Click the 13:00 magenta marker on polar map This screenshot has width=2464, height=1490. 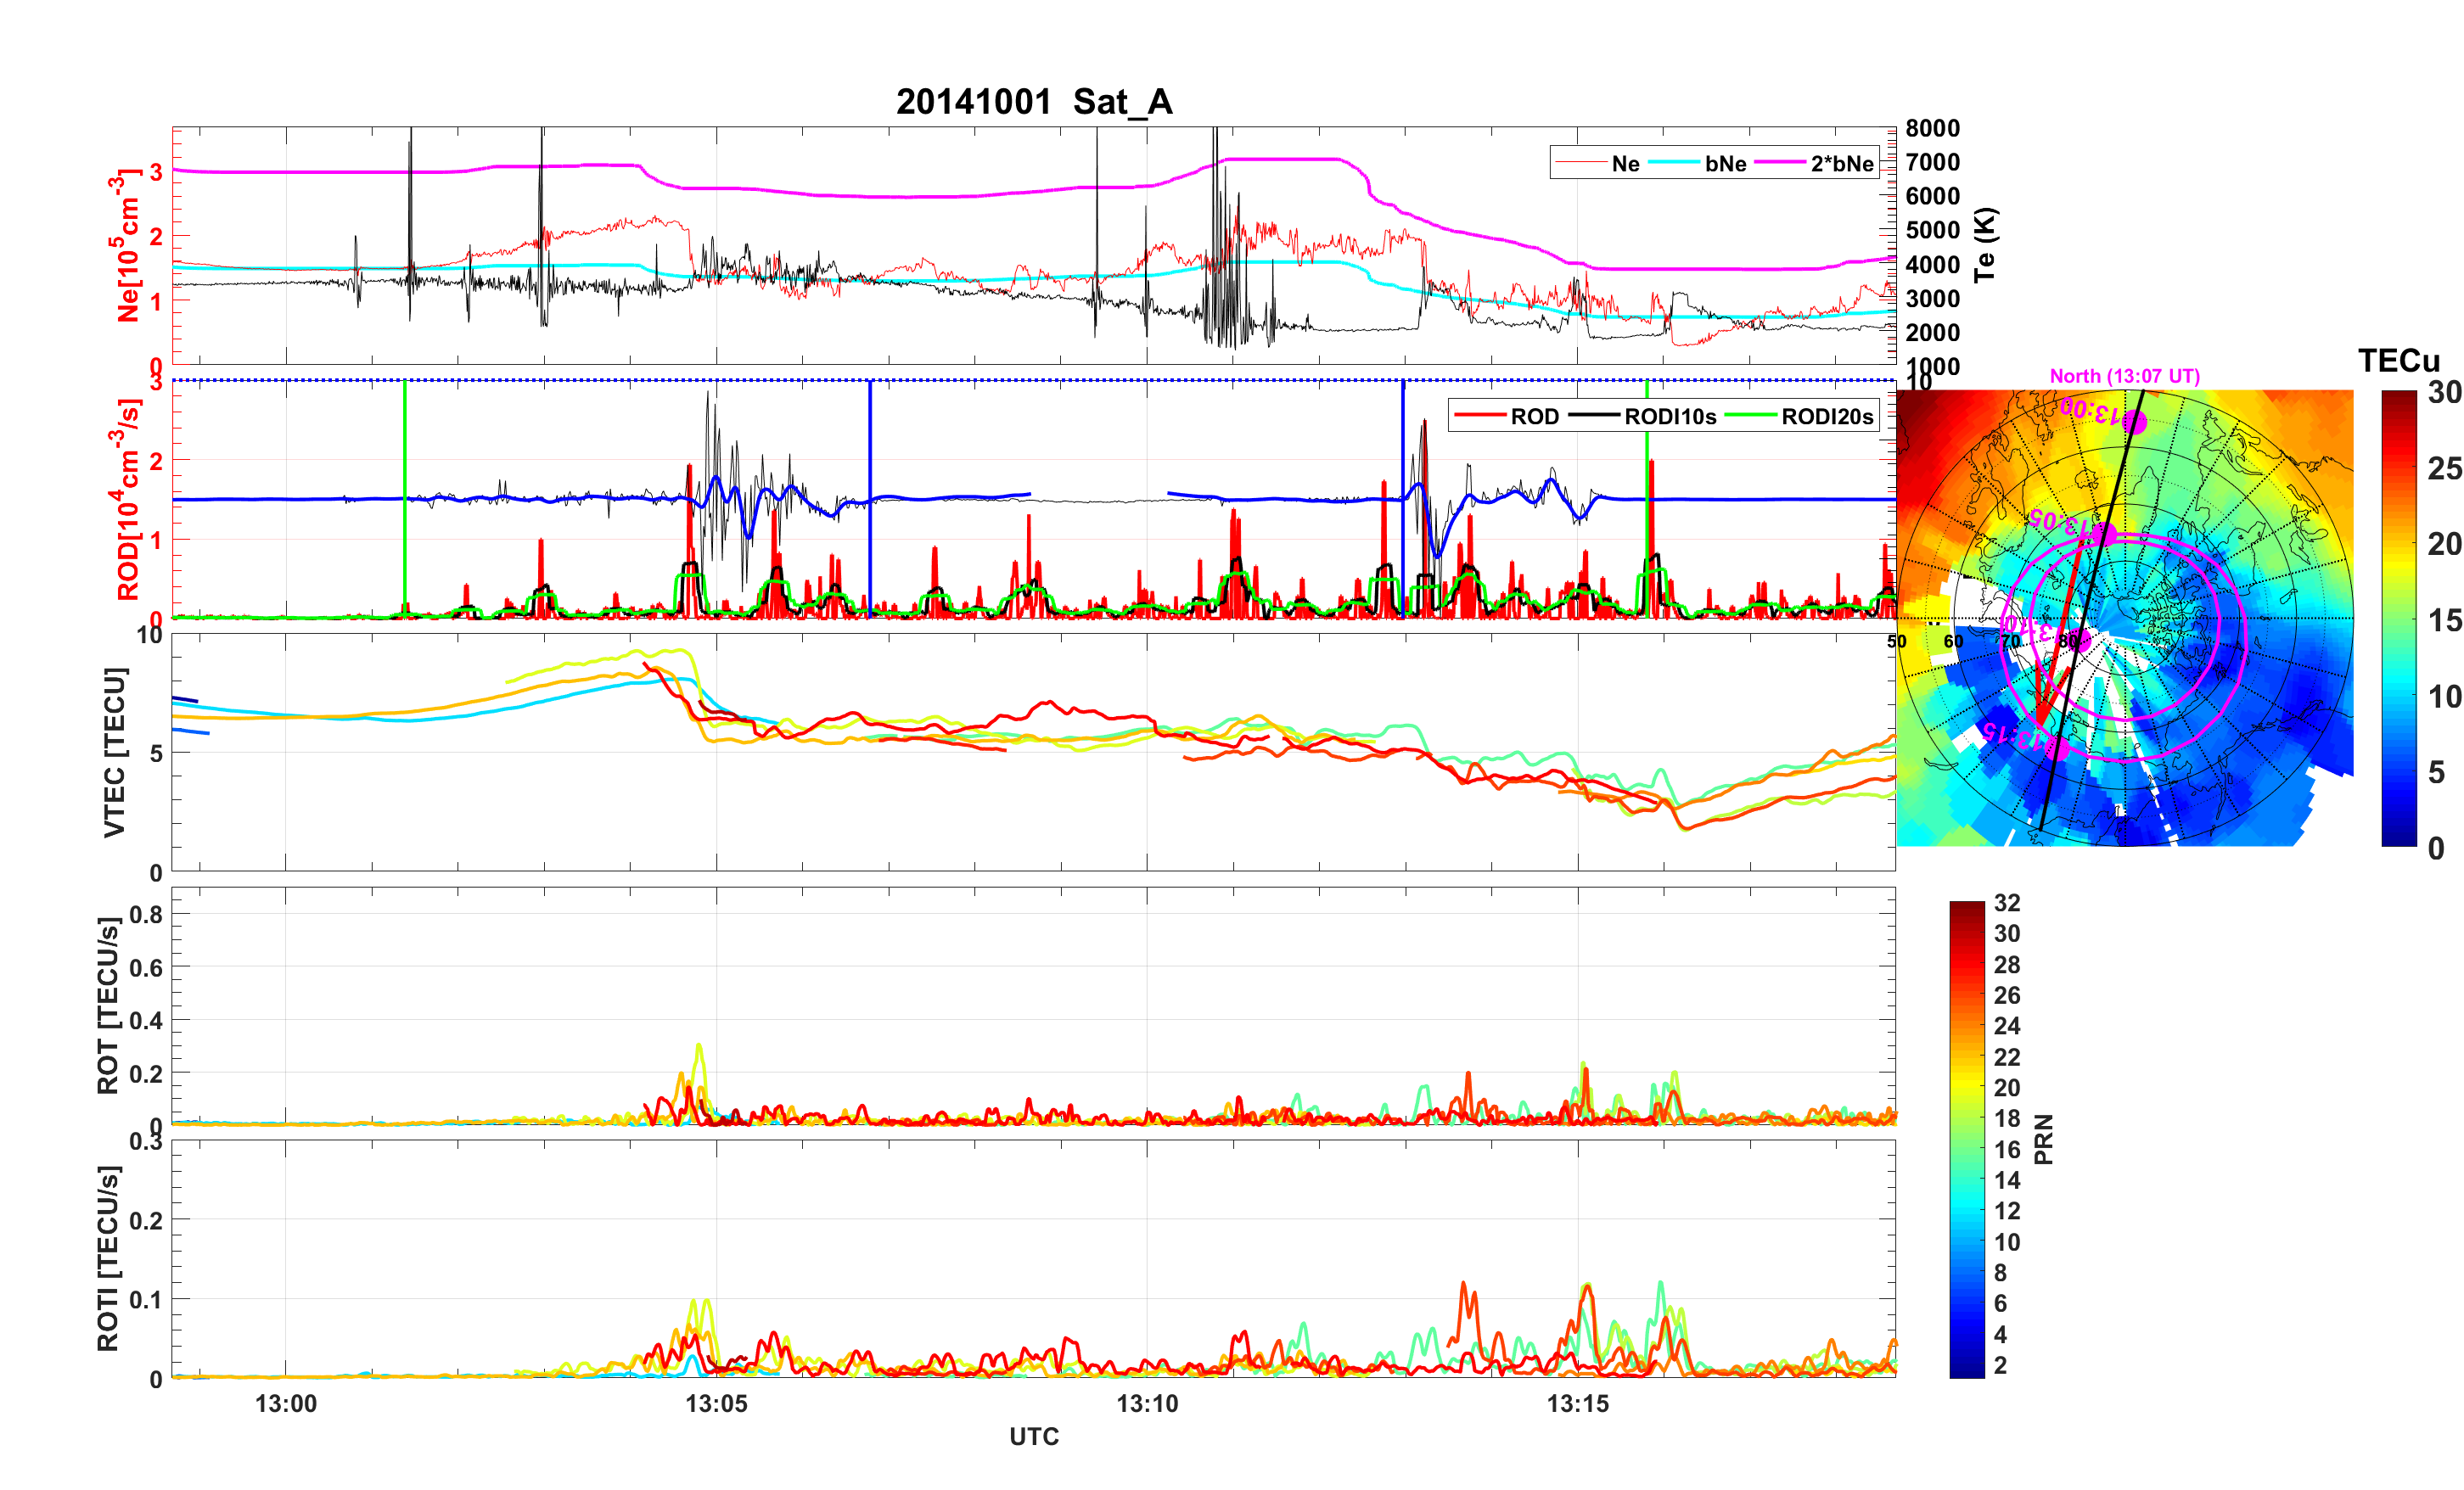tap(2133, 422)
